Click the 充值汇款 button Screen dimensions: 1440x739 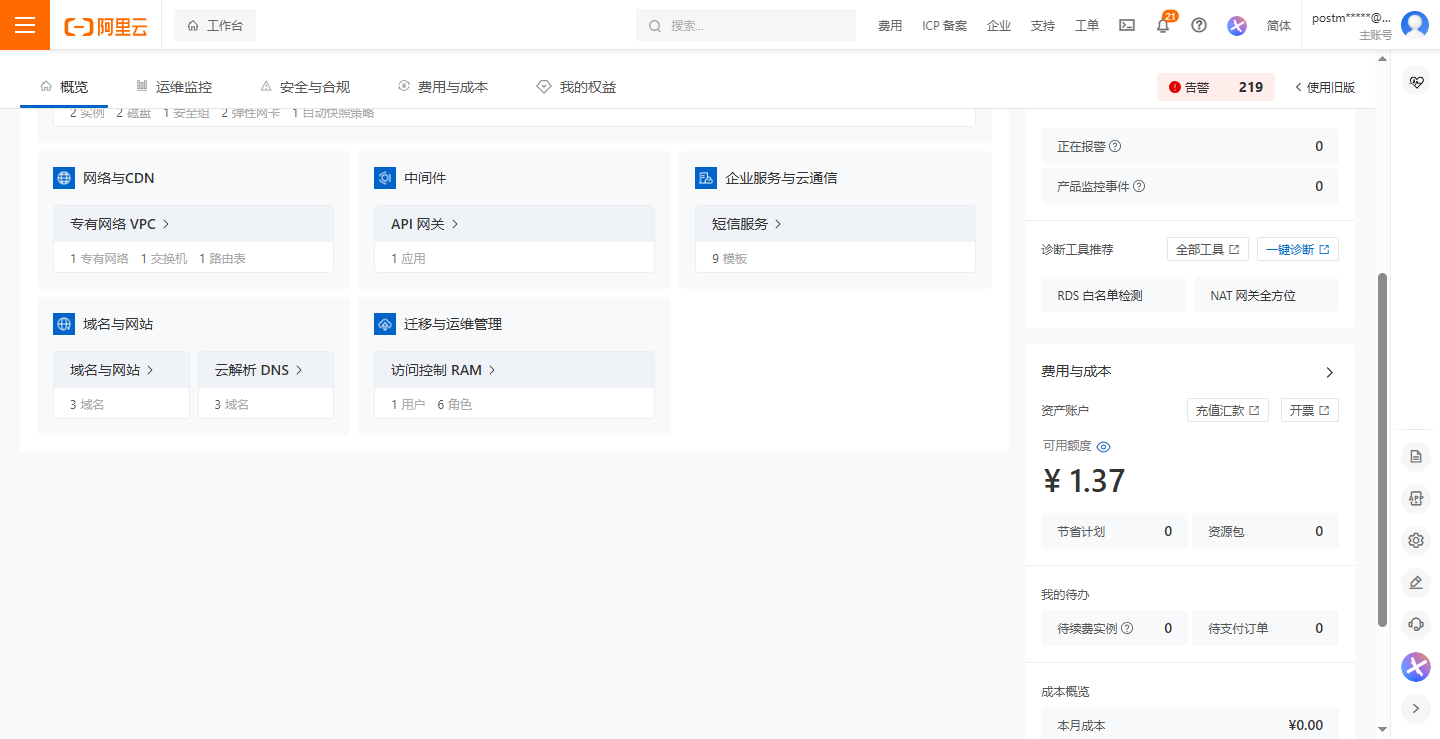click(x=1227, y=410)
